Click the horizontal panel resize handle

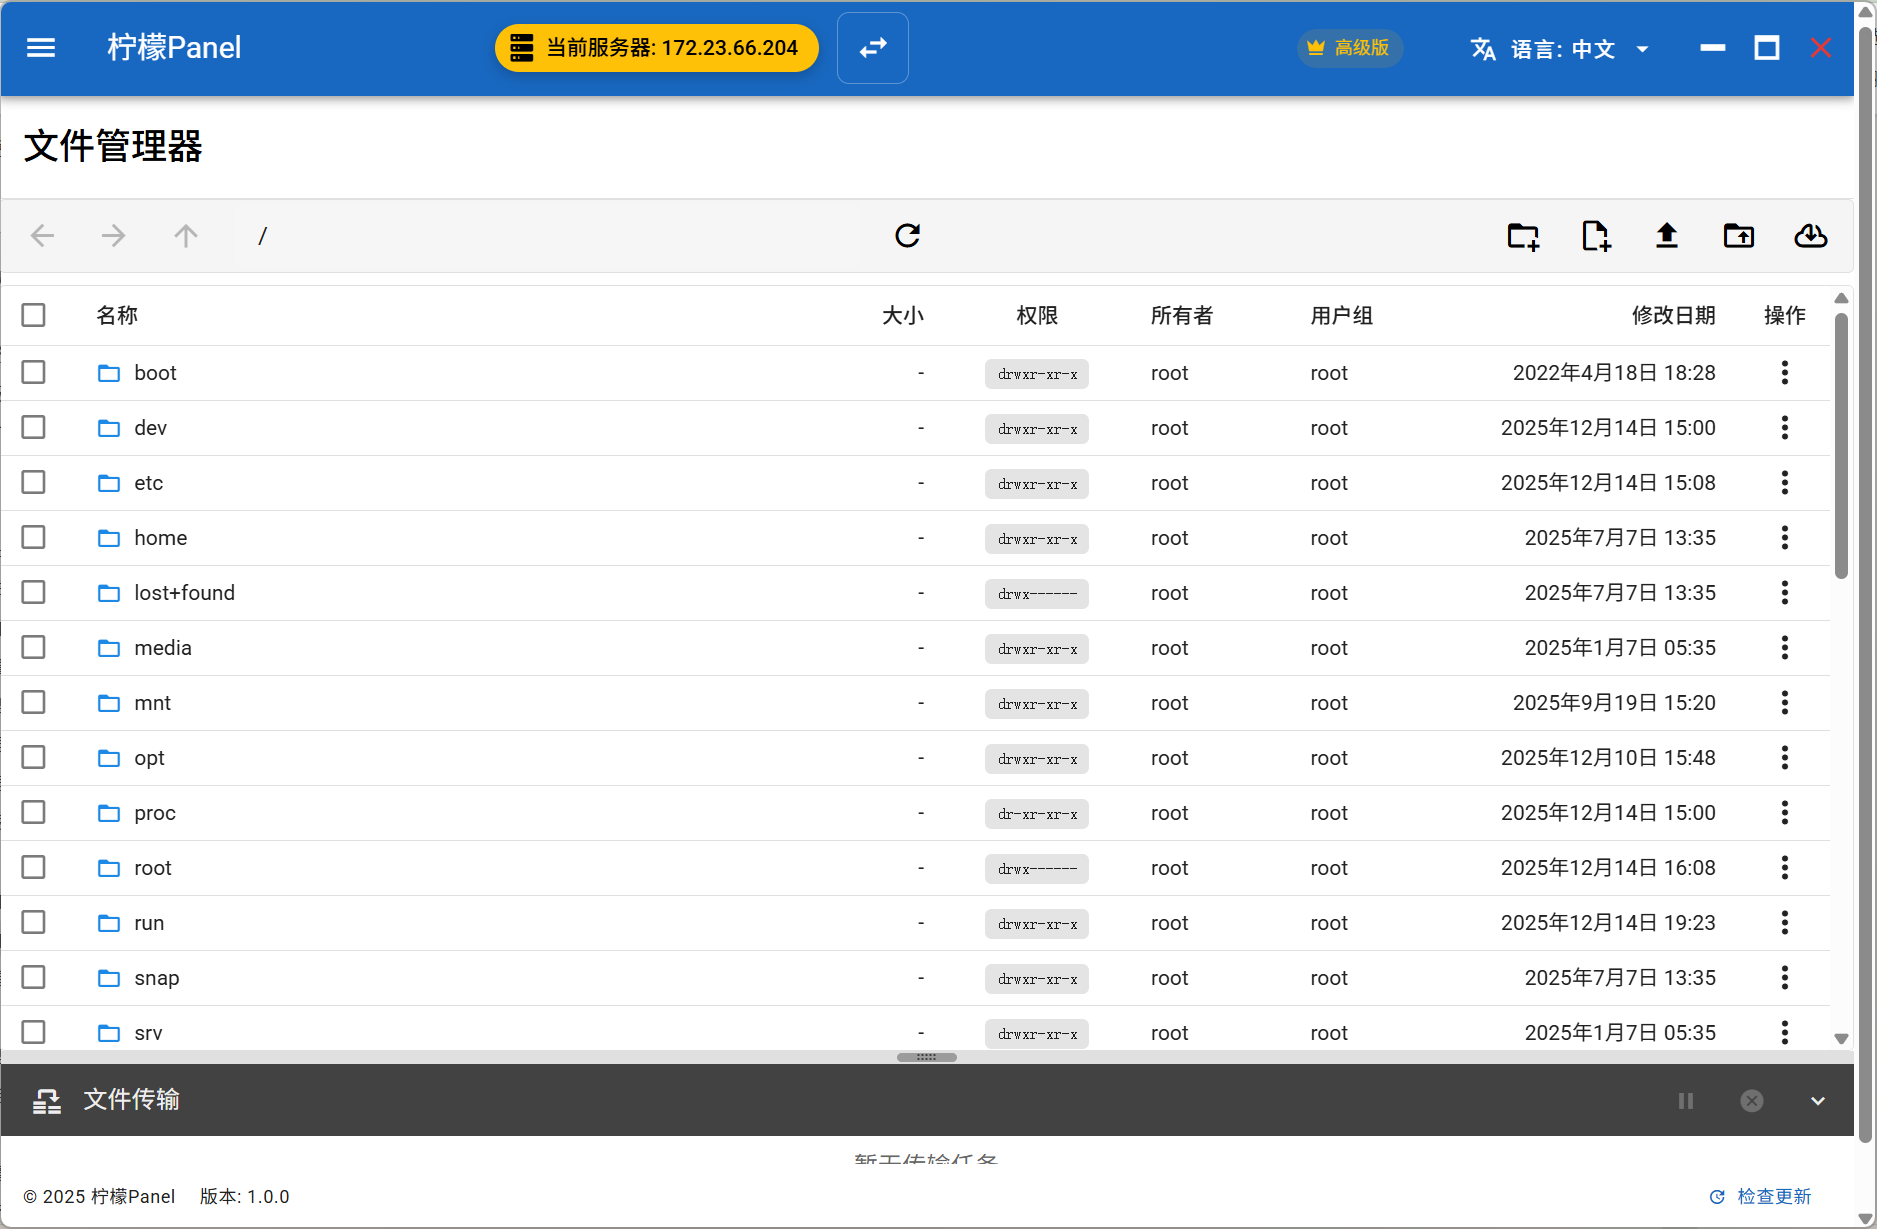[926, 1057]
